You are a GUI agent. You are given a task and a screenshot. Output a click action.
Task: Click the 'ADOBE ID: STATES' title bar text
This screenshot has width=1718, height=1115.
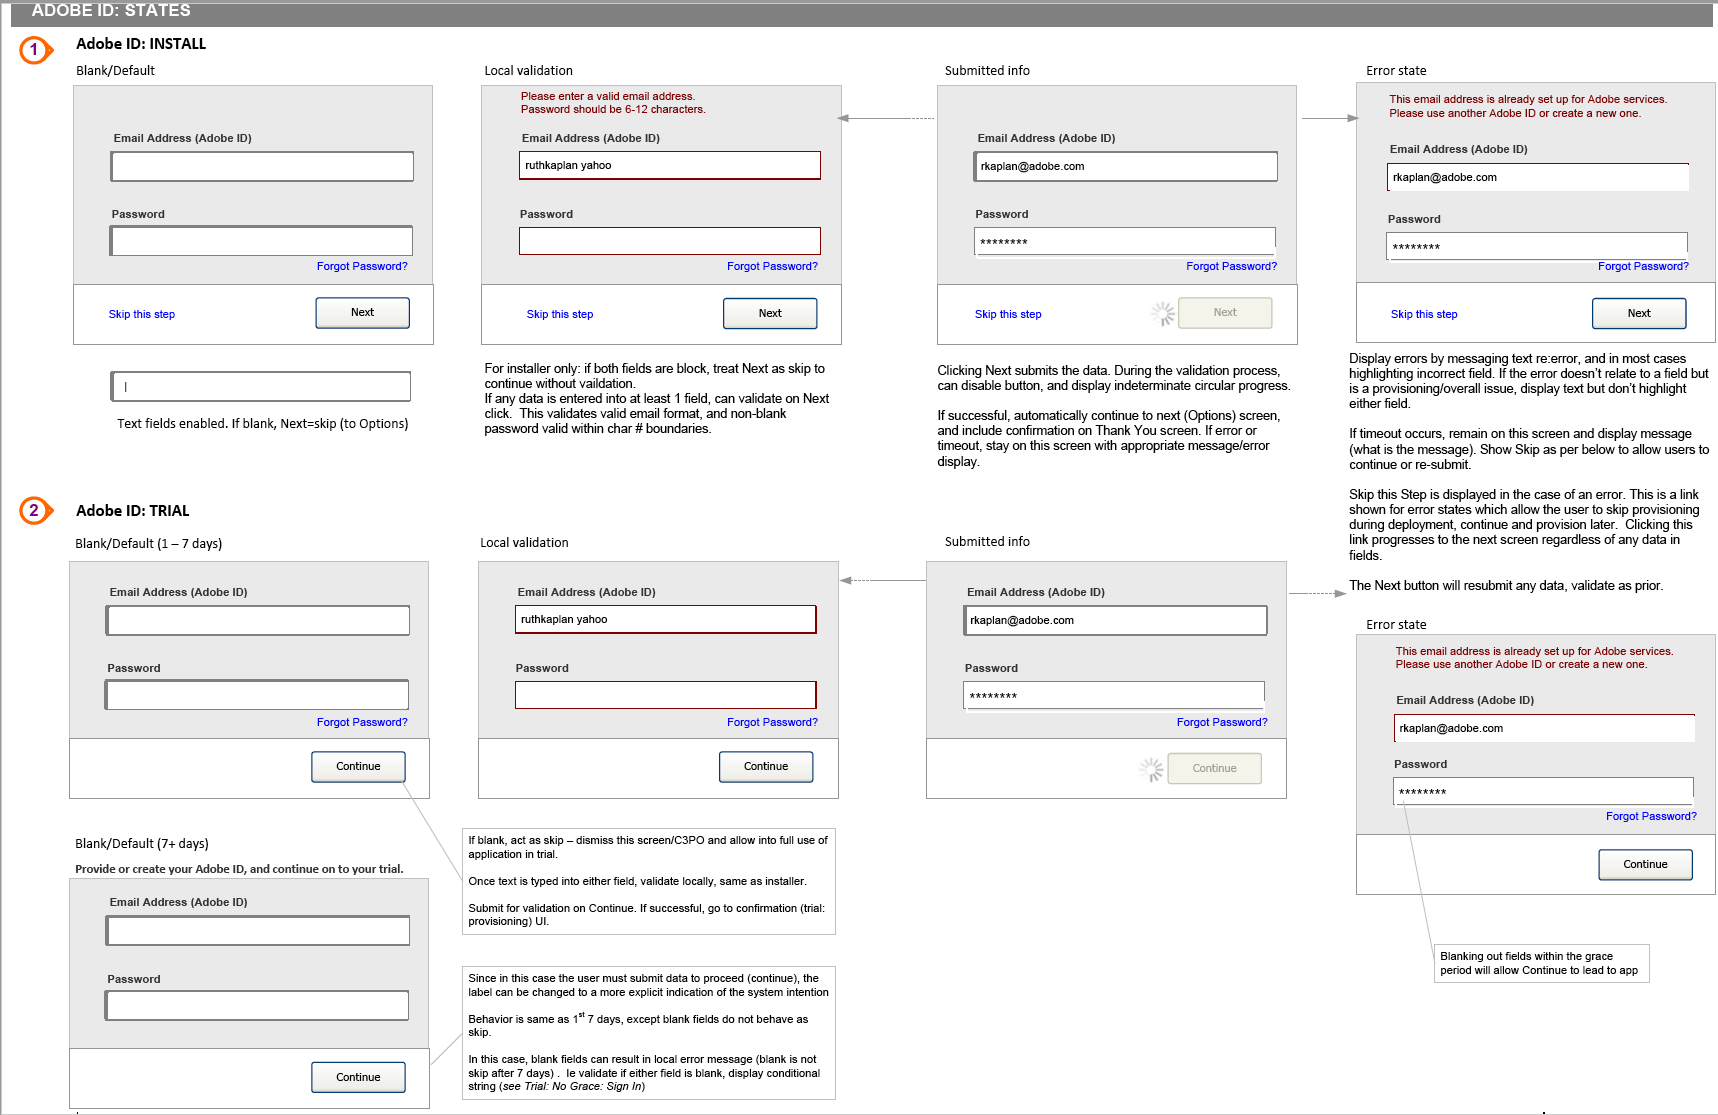[x=111, y=10]
